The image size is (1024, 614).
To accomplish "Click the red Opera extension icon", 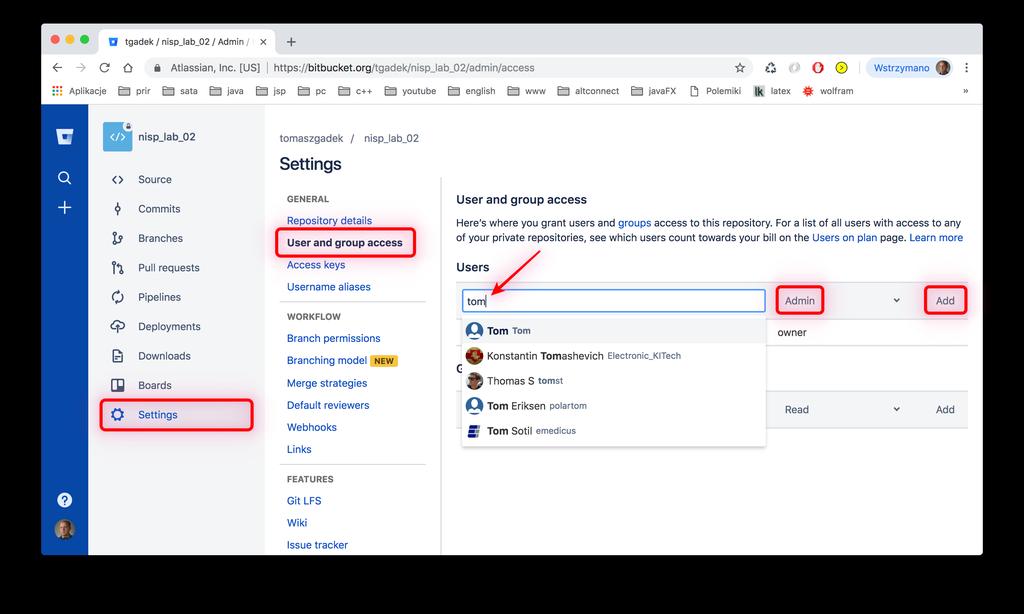I will click(x=818, y=67).
